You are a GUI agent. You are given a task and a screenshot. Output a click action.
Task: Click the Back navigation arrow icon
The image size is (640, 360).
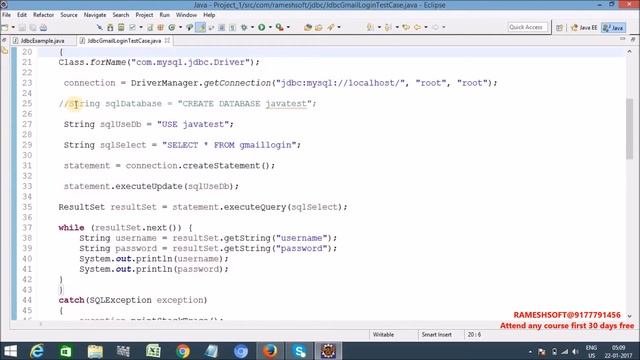click(417, 27)
